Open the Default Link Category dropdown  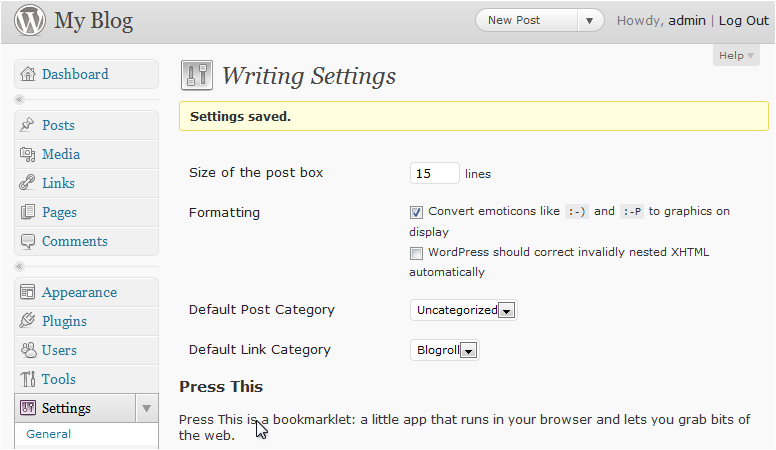pyautogui.click(x=444, y=350)
